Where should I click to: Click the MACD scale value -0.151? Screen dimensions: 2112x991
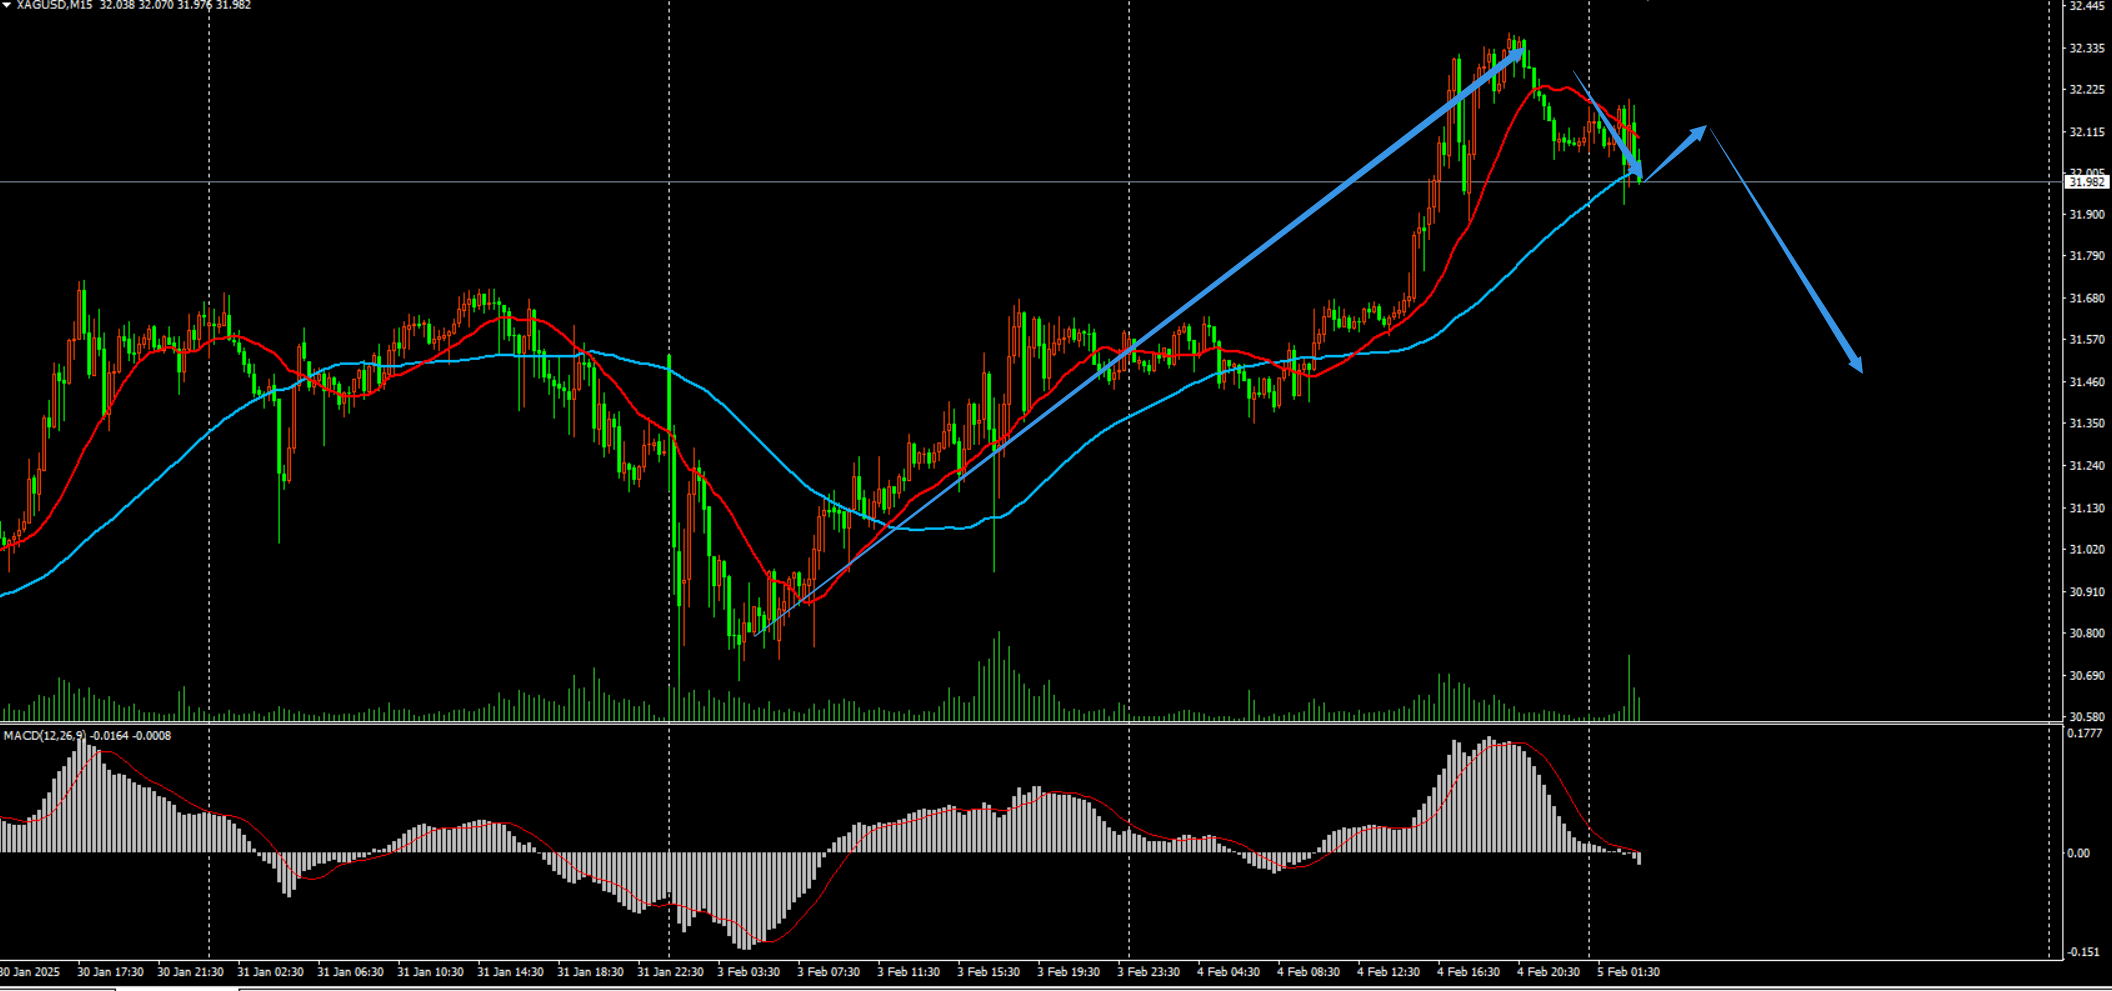[x=2085, y=951]
